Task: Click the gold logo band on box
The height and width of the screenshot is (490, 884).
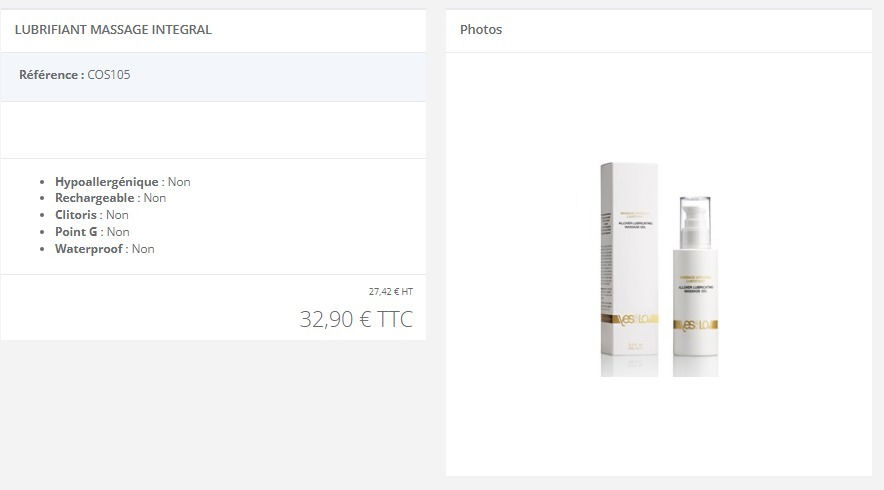Action: (630, 319)
